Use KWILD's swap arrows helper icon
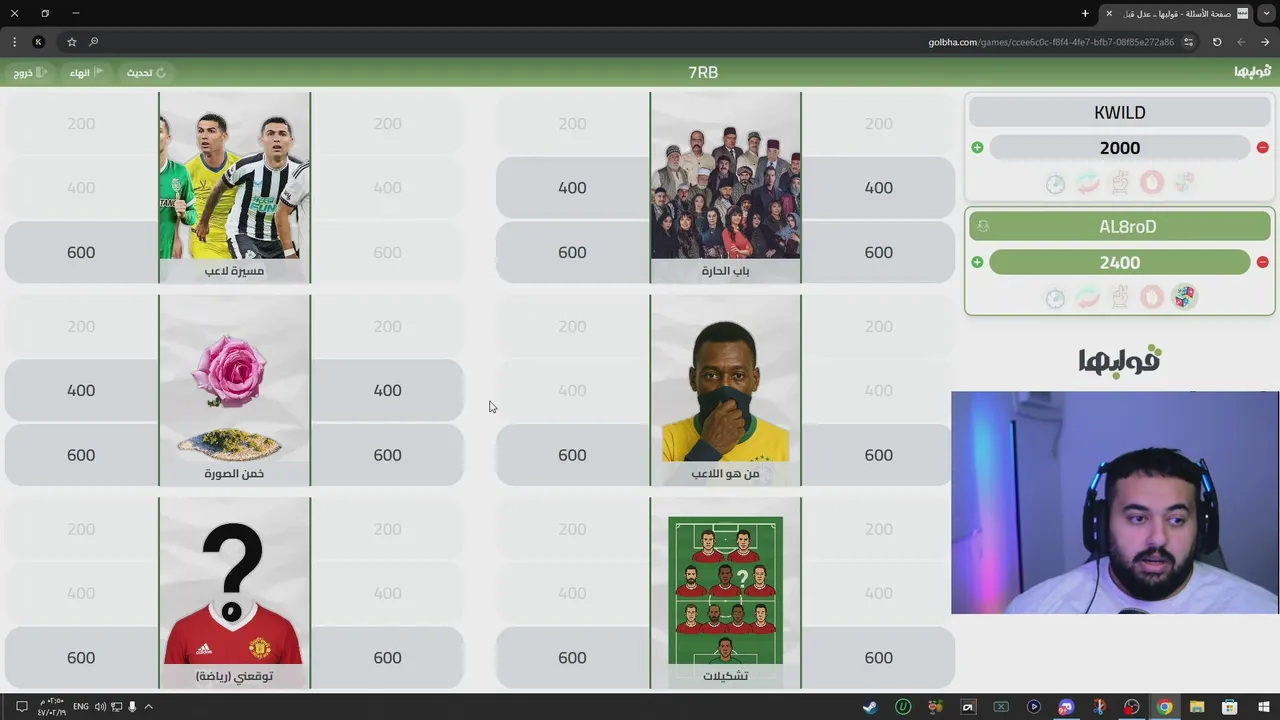 (1088, 182)
